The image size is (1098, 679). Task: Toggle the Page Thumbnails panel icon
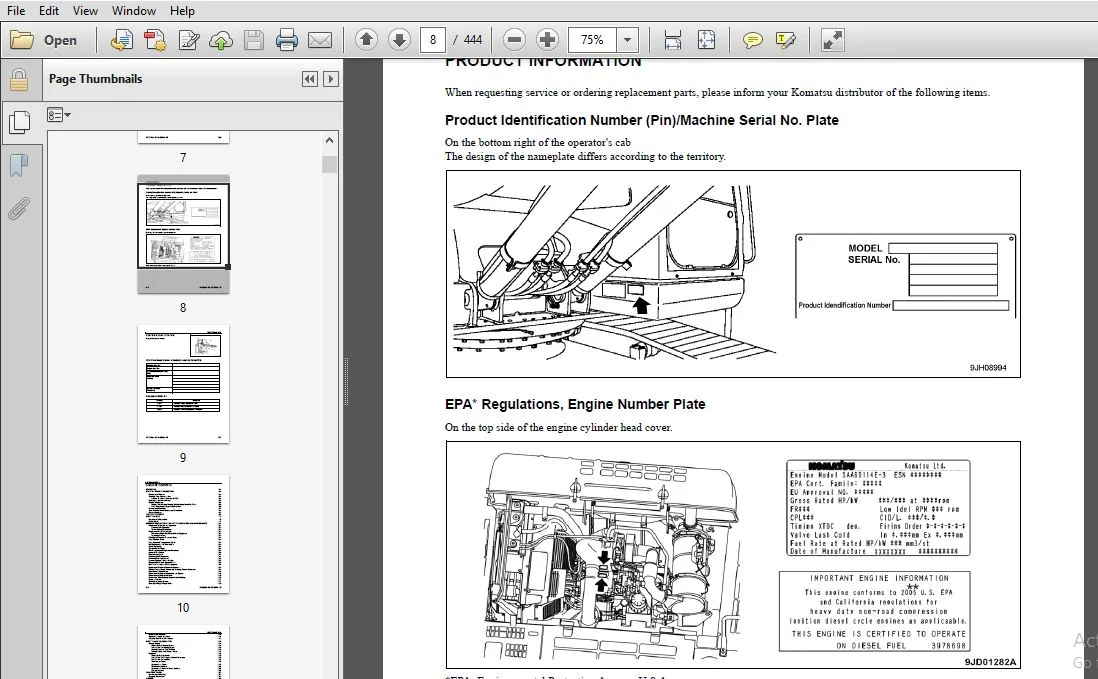click(x=19, y=122)
